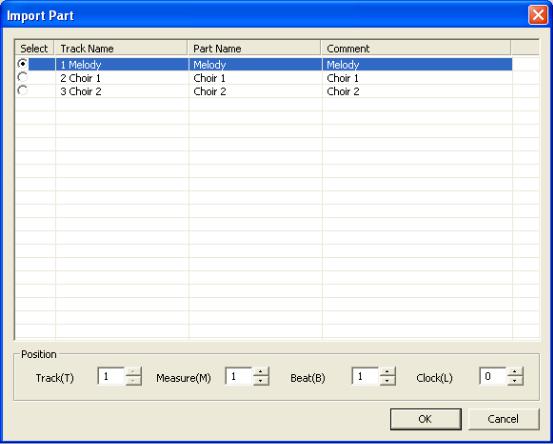
Task: Click the '3 Choir 2' track name cell
Action: 122,91
